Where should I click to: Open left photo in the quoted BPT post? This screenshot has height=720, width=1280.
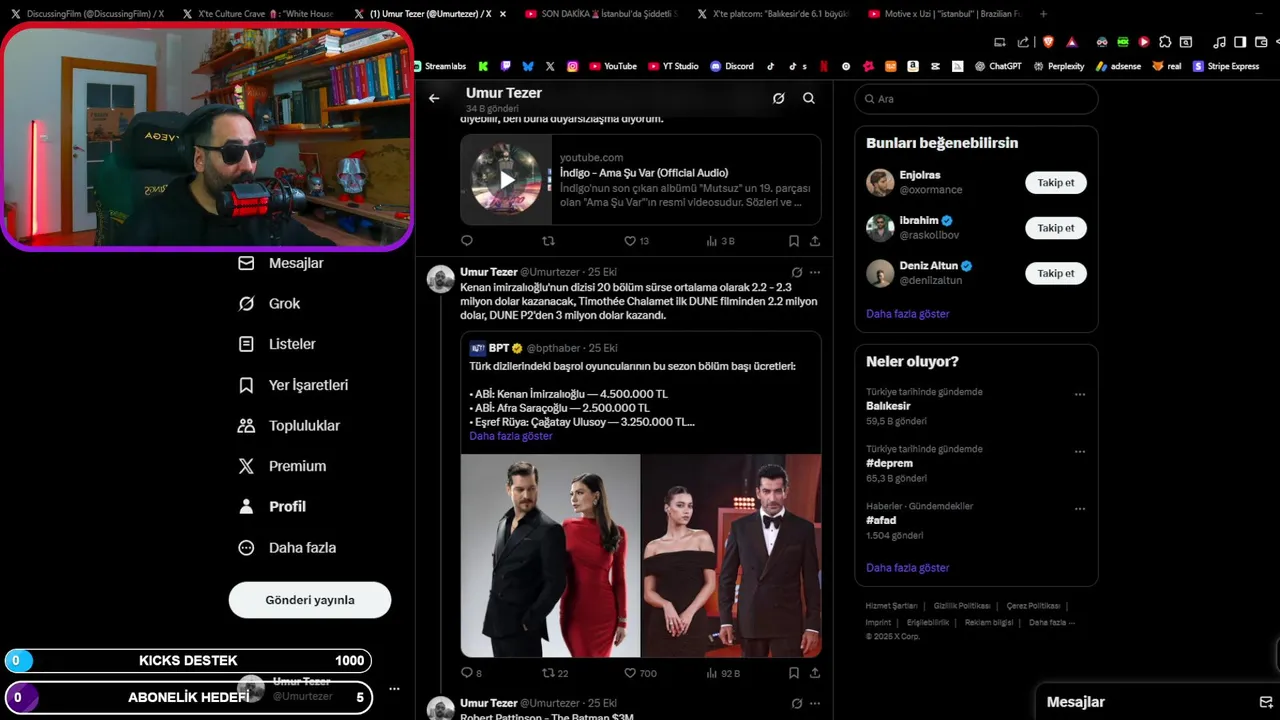(550, 555)
